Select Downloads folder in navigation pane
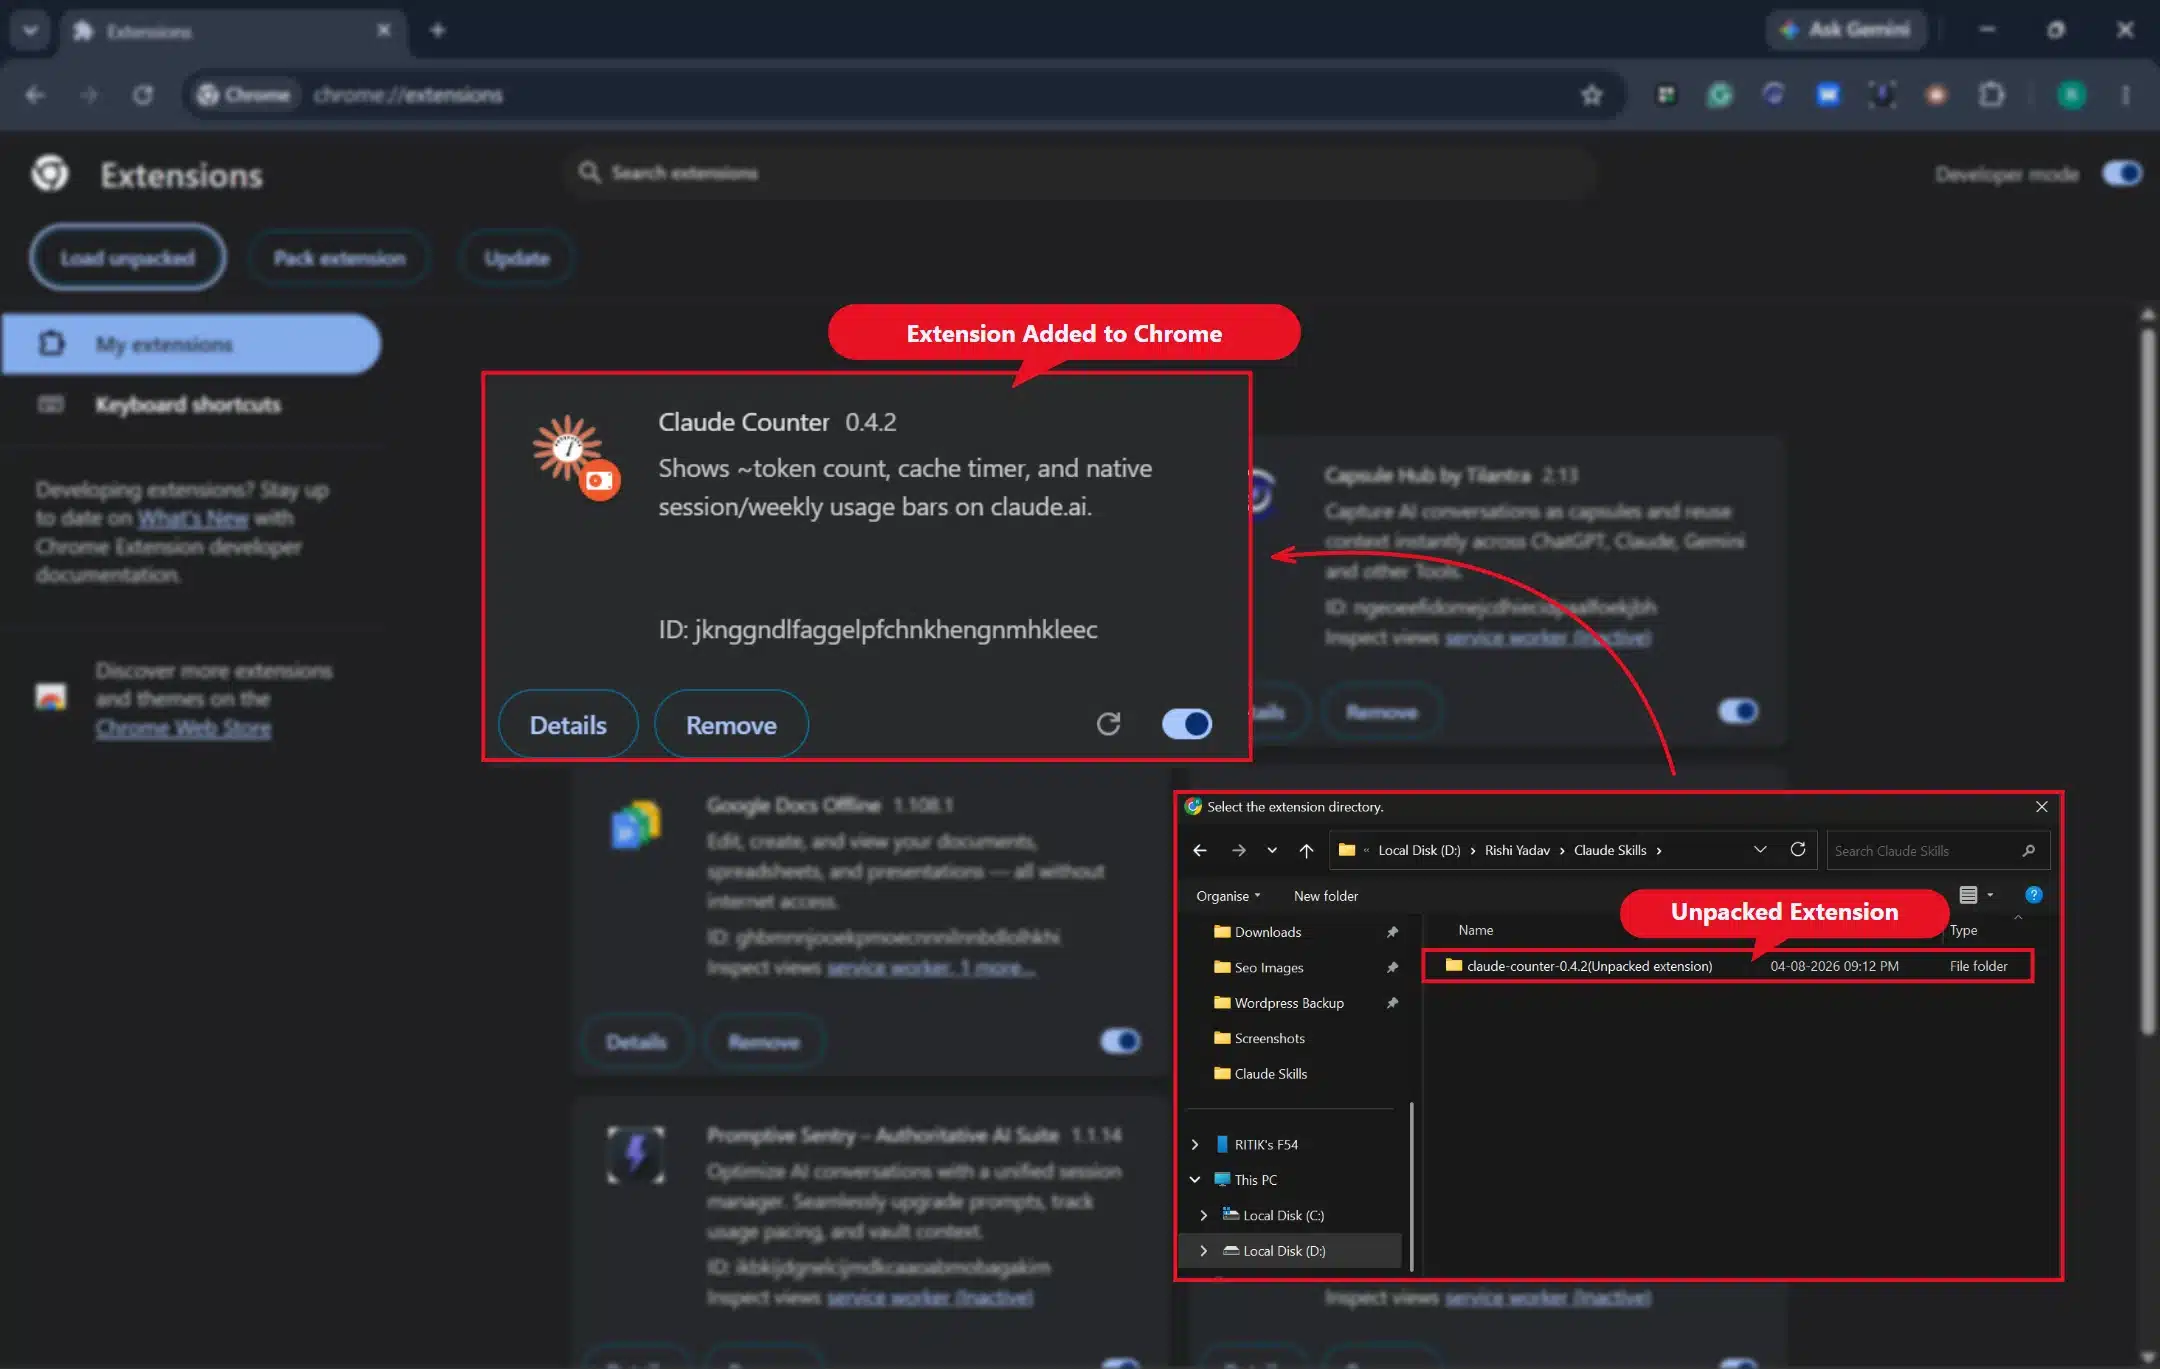2160x1369 pixels. pyautogui.click(x=1267, y=932)
